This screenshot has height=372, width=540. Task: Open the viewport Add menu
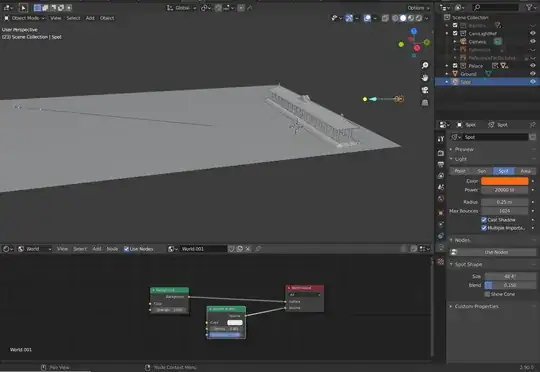click(x=90, y=18)
